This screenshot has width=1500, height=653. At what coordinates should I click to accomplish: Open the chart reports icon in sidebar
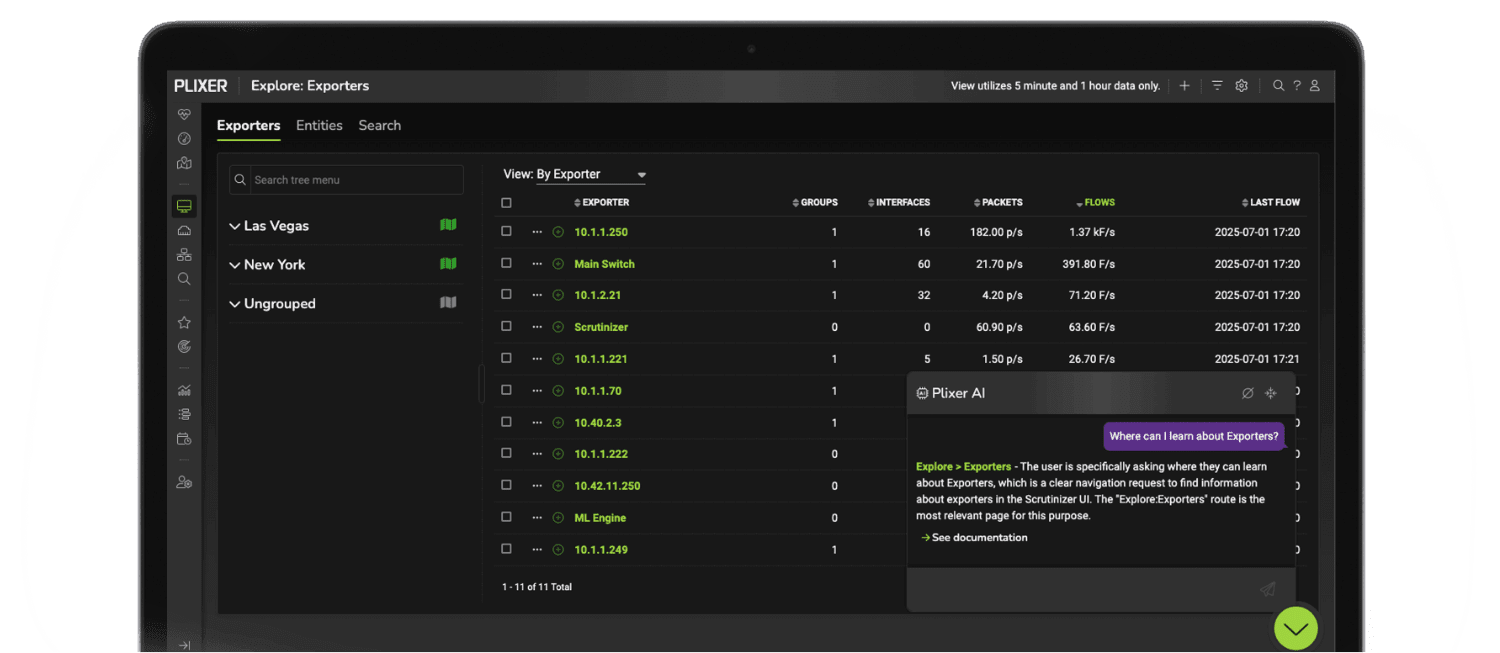point(184,390)
